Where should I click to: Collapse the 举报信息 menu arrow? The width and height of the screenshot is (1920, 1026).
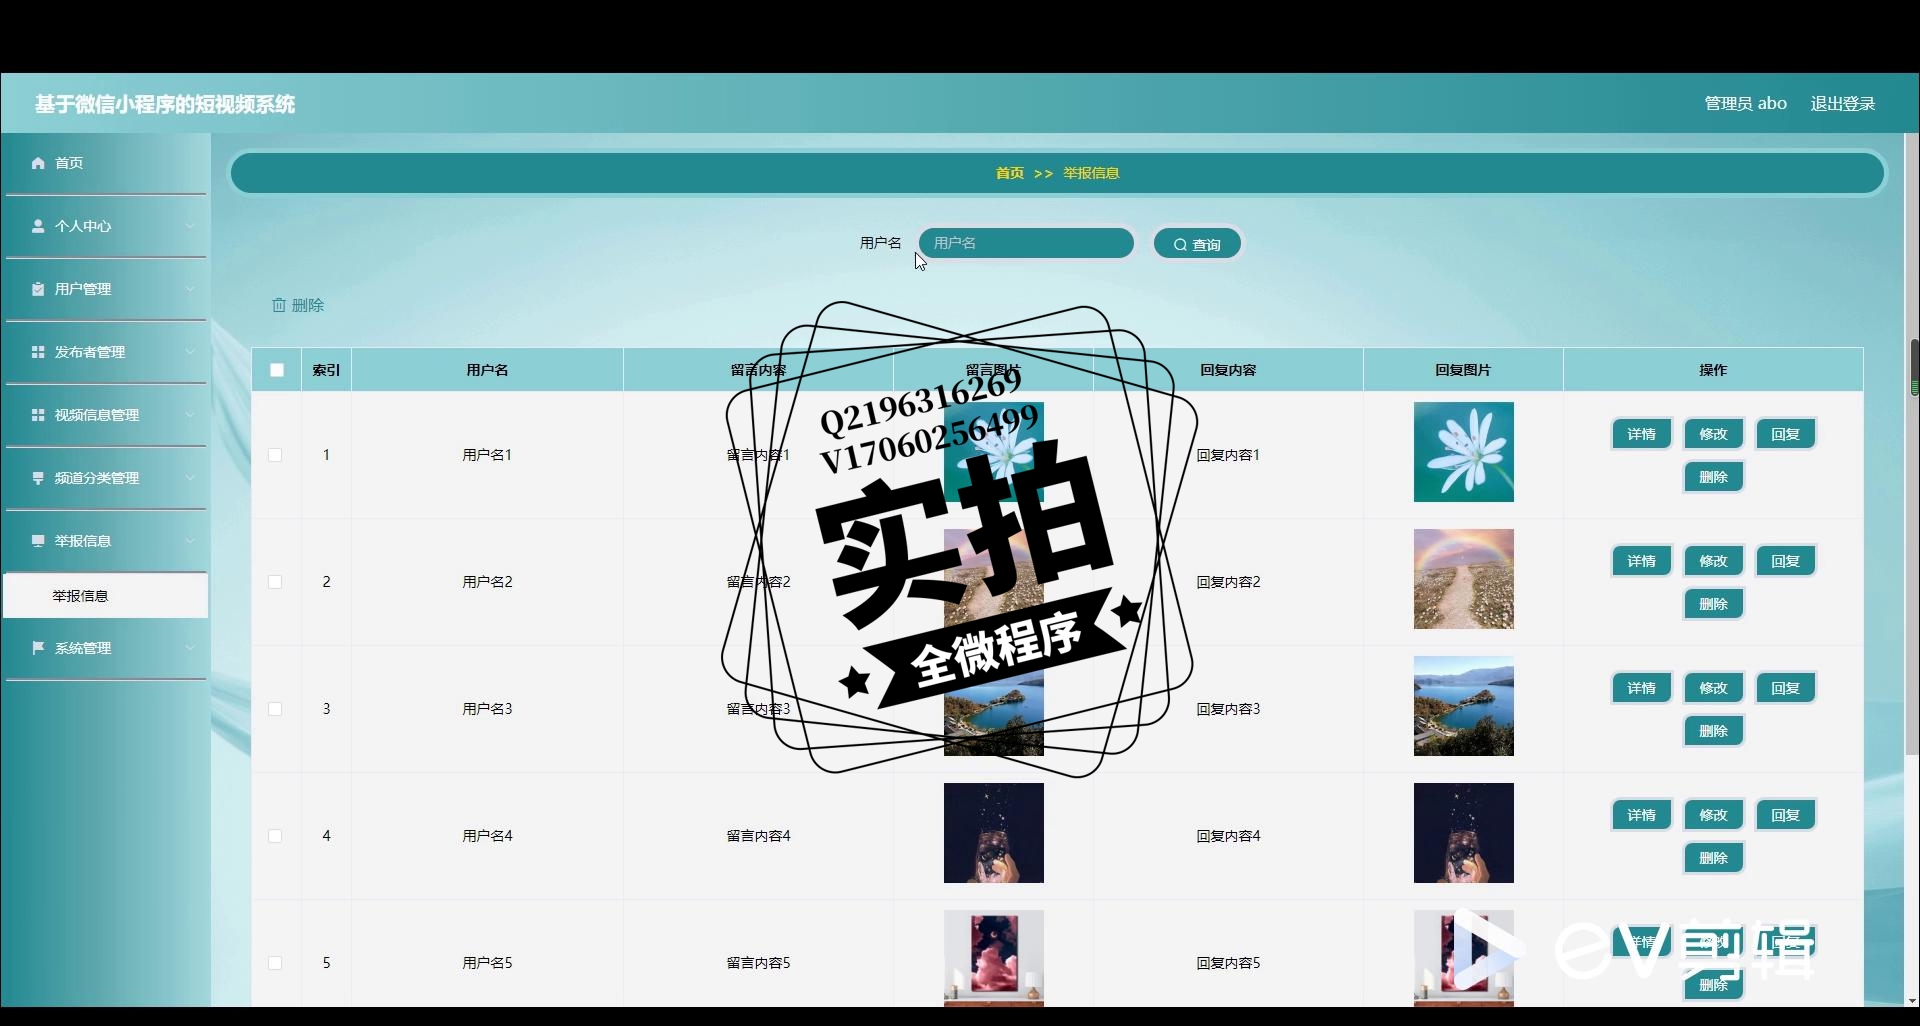tap(190, 541)
